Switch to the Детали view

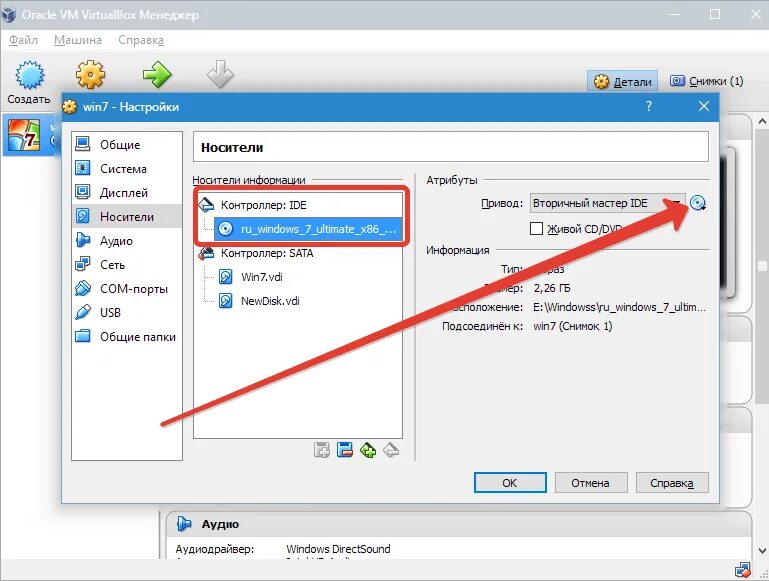[622, 81]
